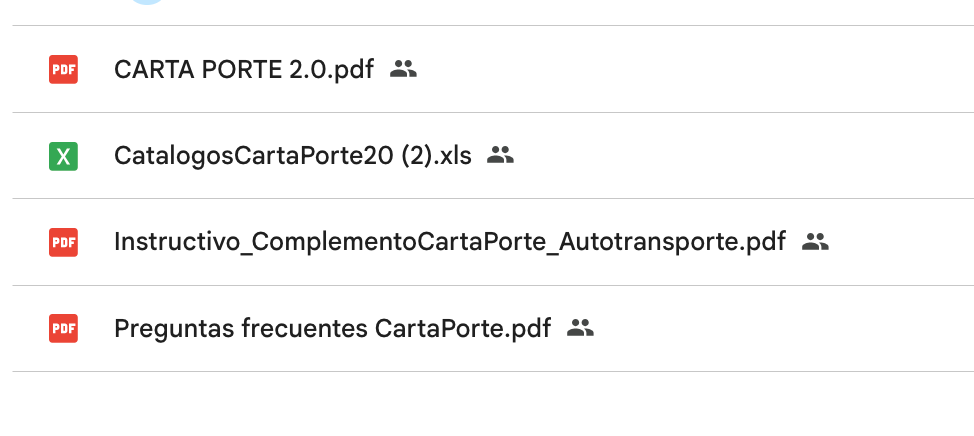
Task: Click the light blue circle at the top
Action: point(148,3)
